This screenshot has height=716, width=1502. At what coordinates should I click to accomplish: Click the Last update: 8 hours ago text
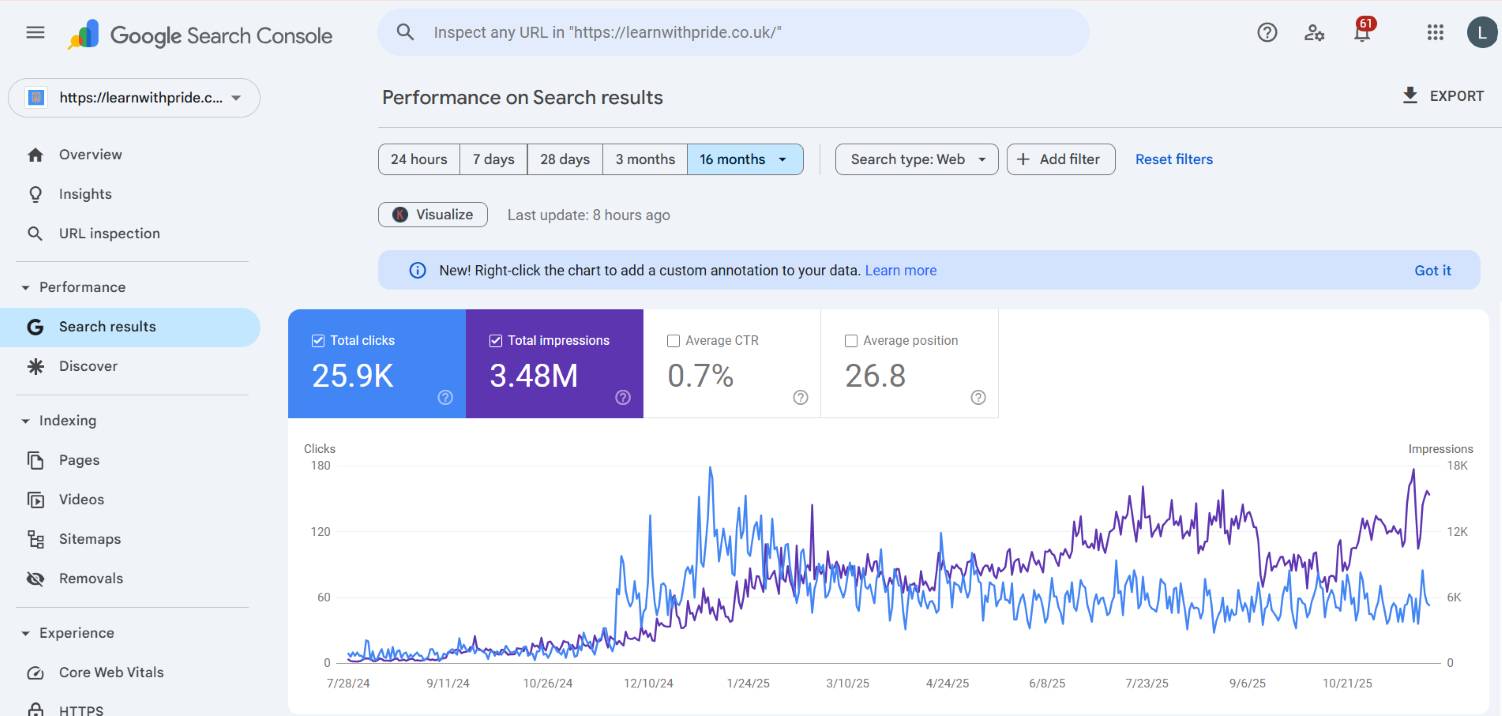coord(589,215)
